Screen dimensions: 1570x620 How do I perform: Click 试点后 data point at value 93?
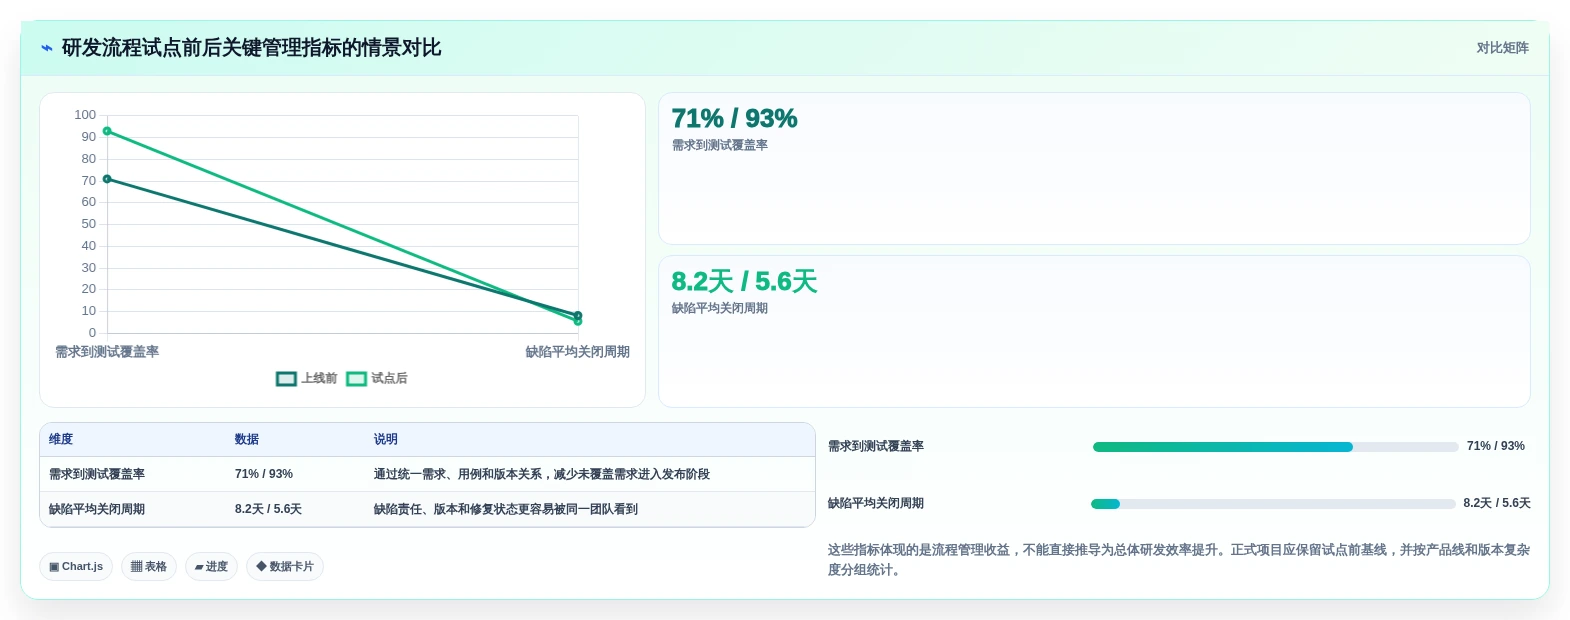click(x=107, y=131)
